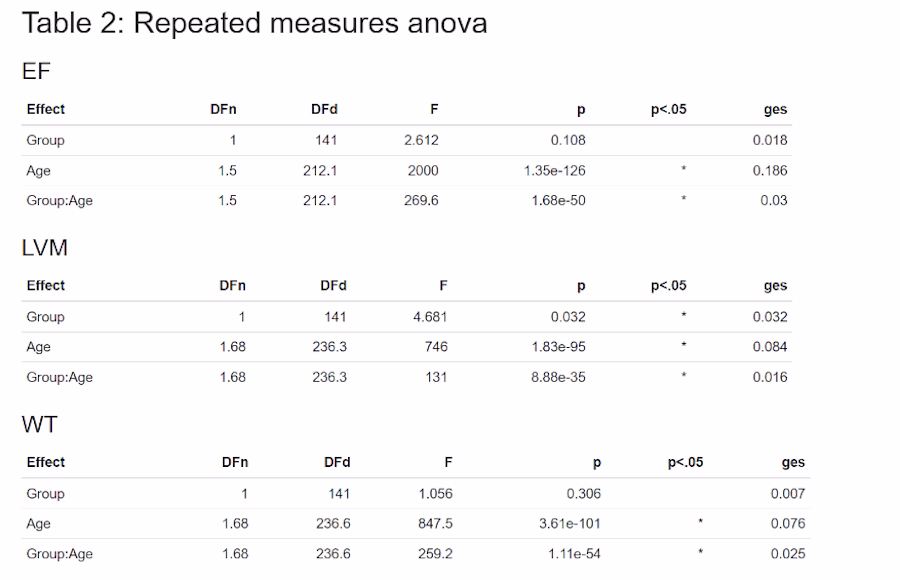
Task: Click the F value 269.6 cell
Action: pyautogui.click(x=421, y=200)
